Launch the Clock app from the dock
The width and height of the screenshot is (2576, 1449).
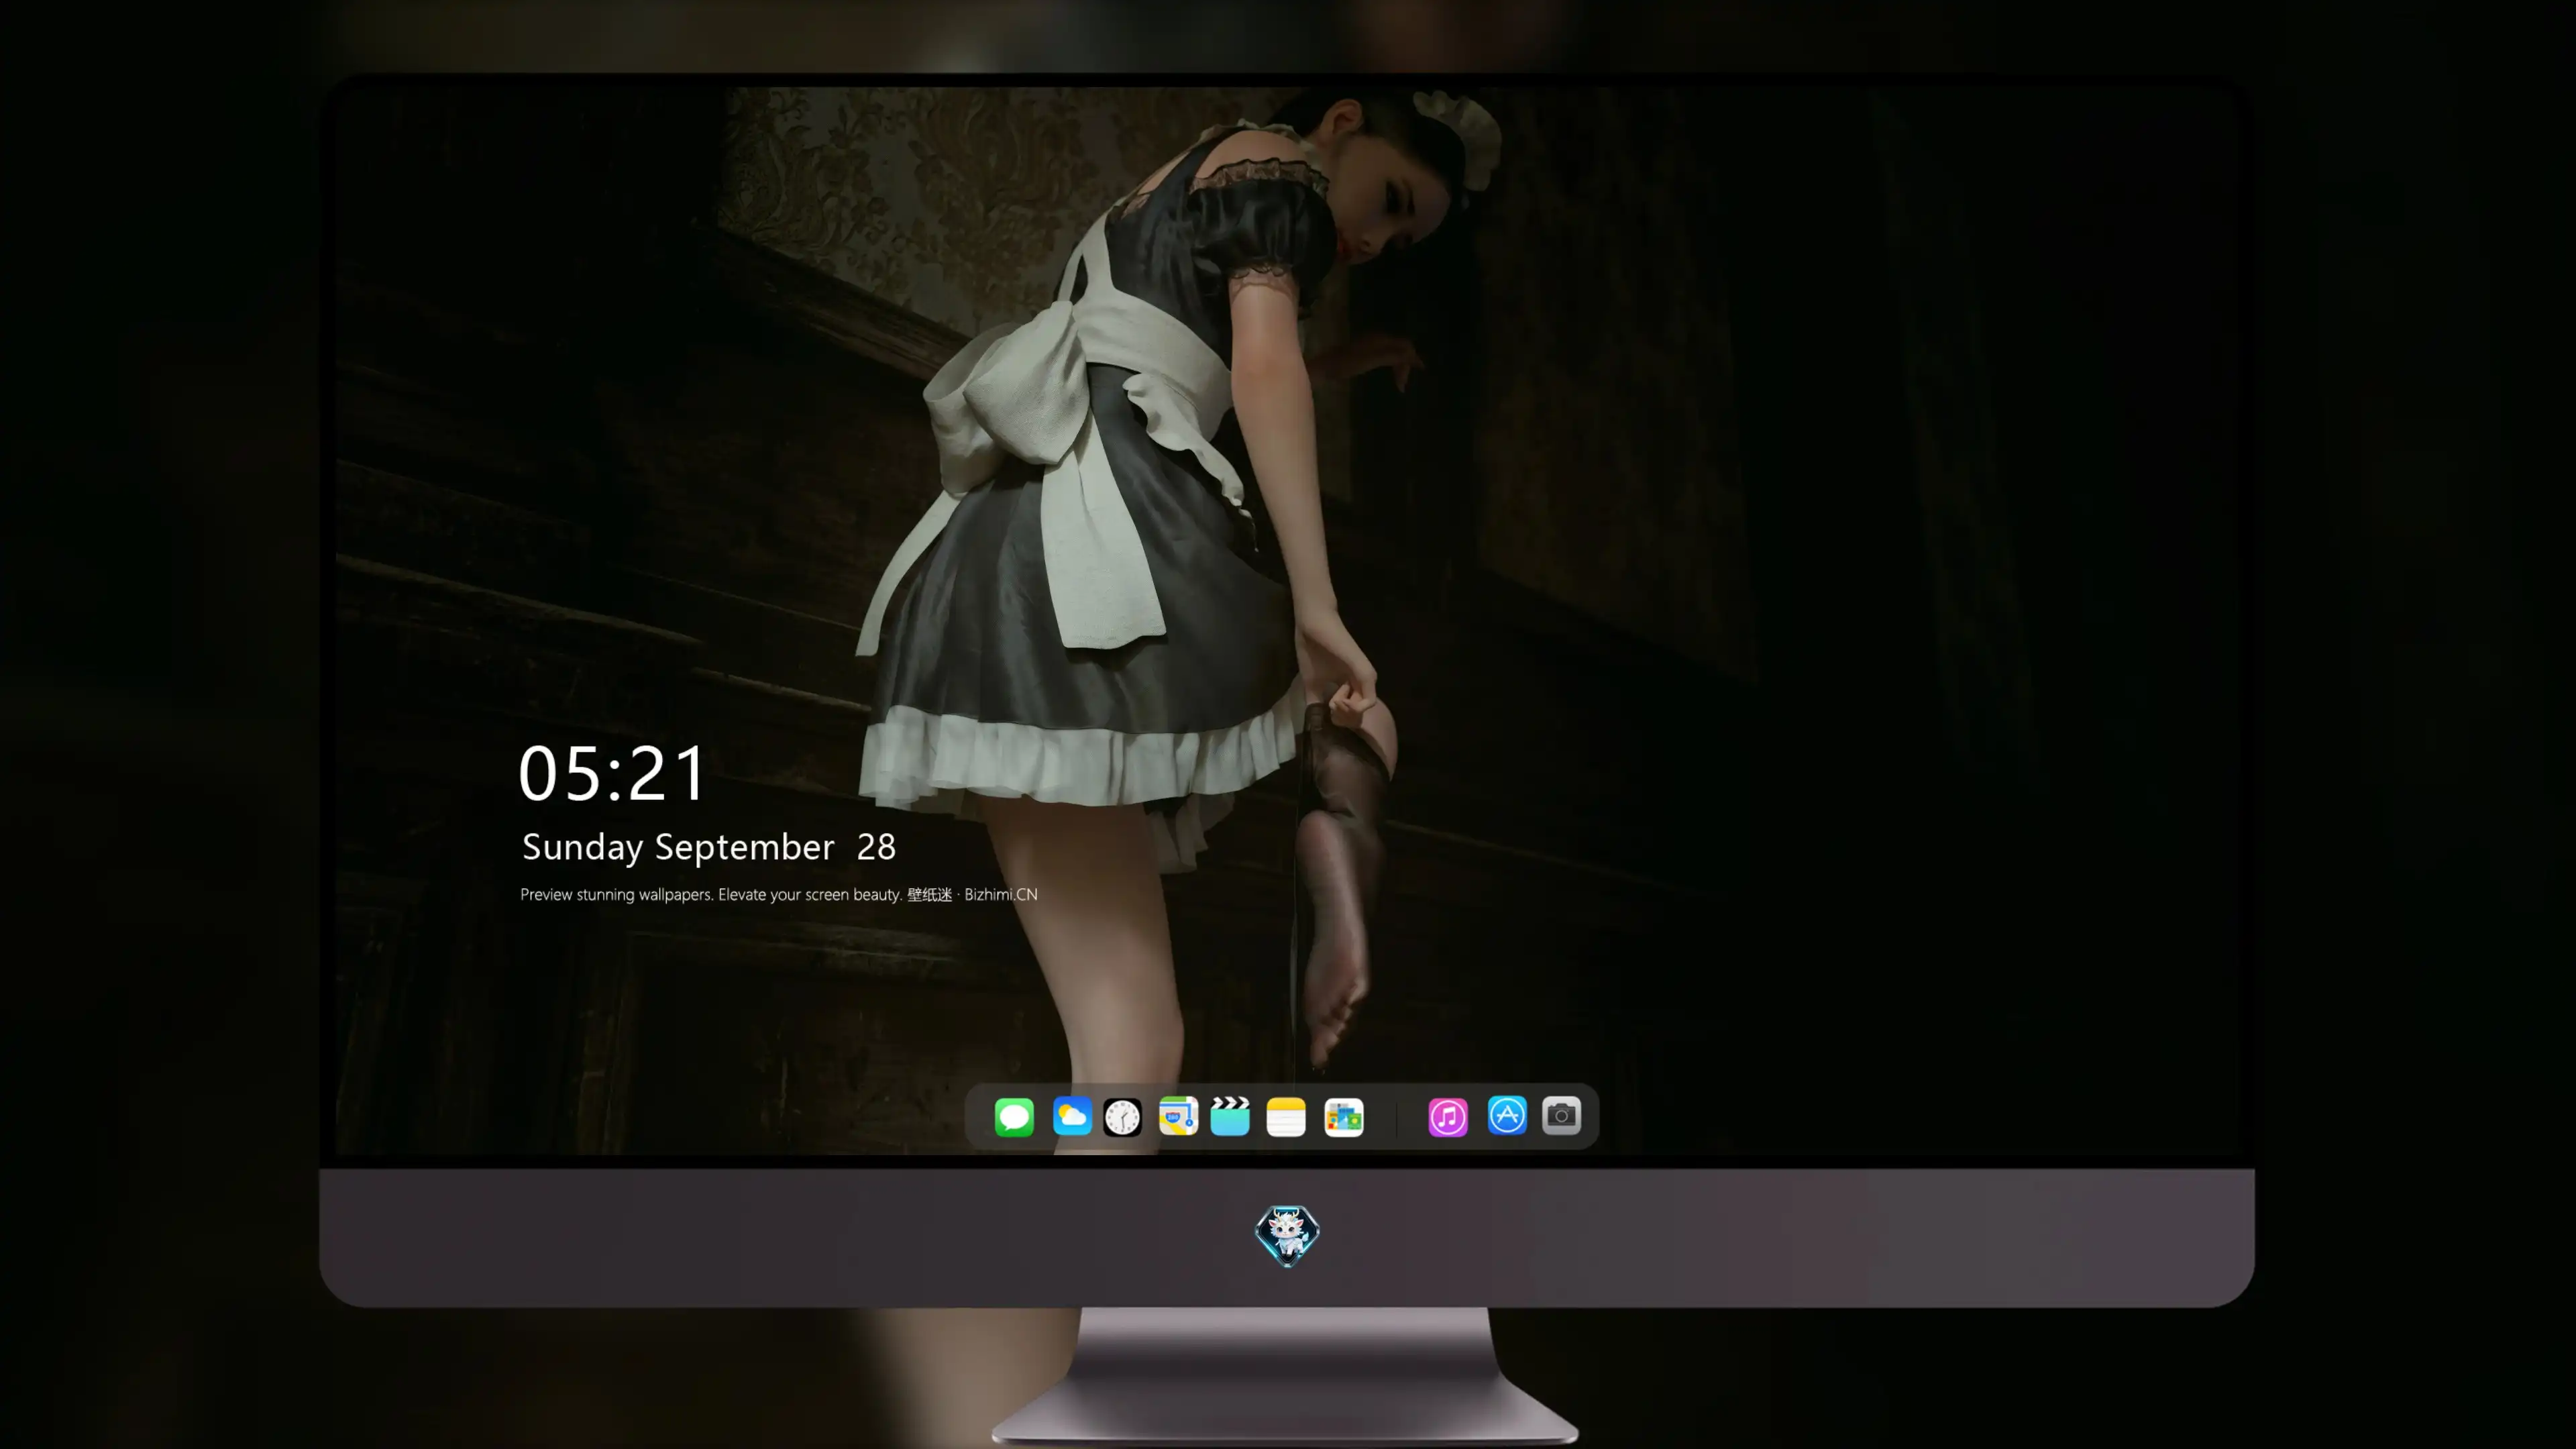[x=1122, y=1117]
